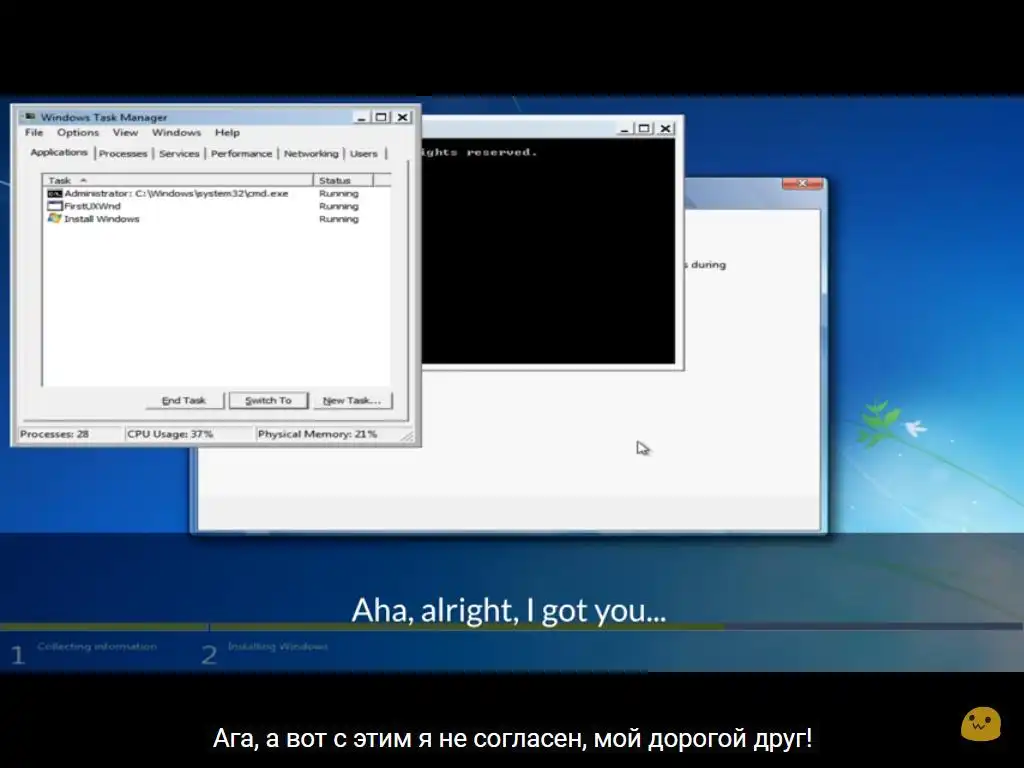Switch to the Services tab

coord(179,153)
